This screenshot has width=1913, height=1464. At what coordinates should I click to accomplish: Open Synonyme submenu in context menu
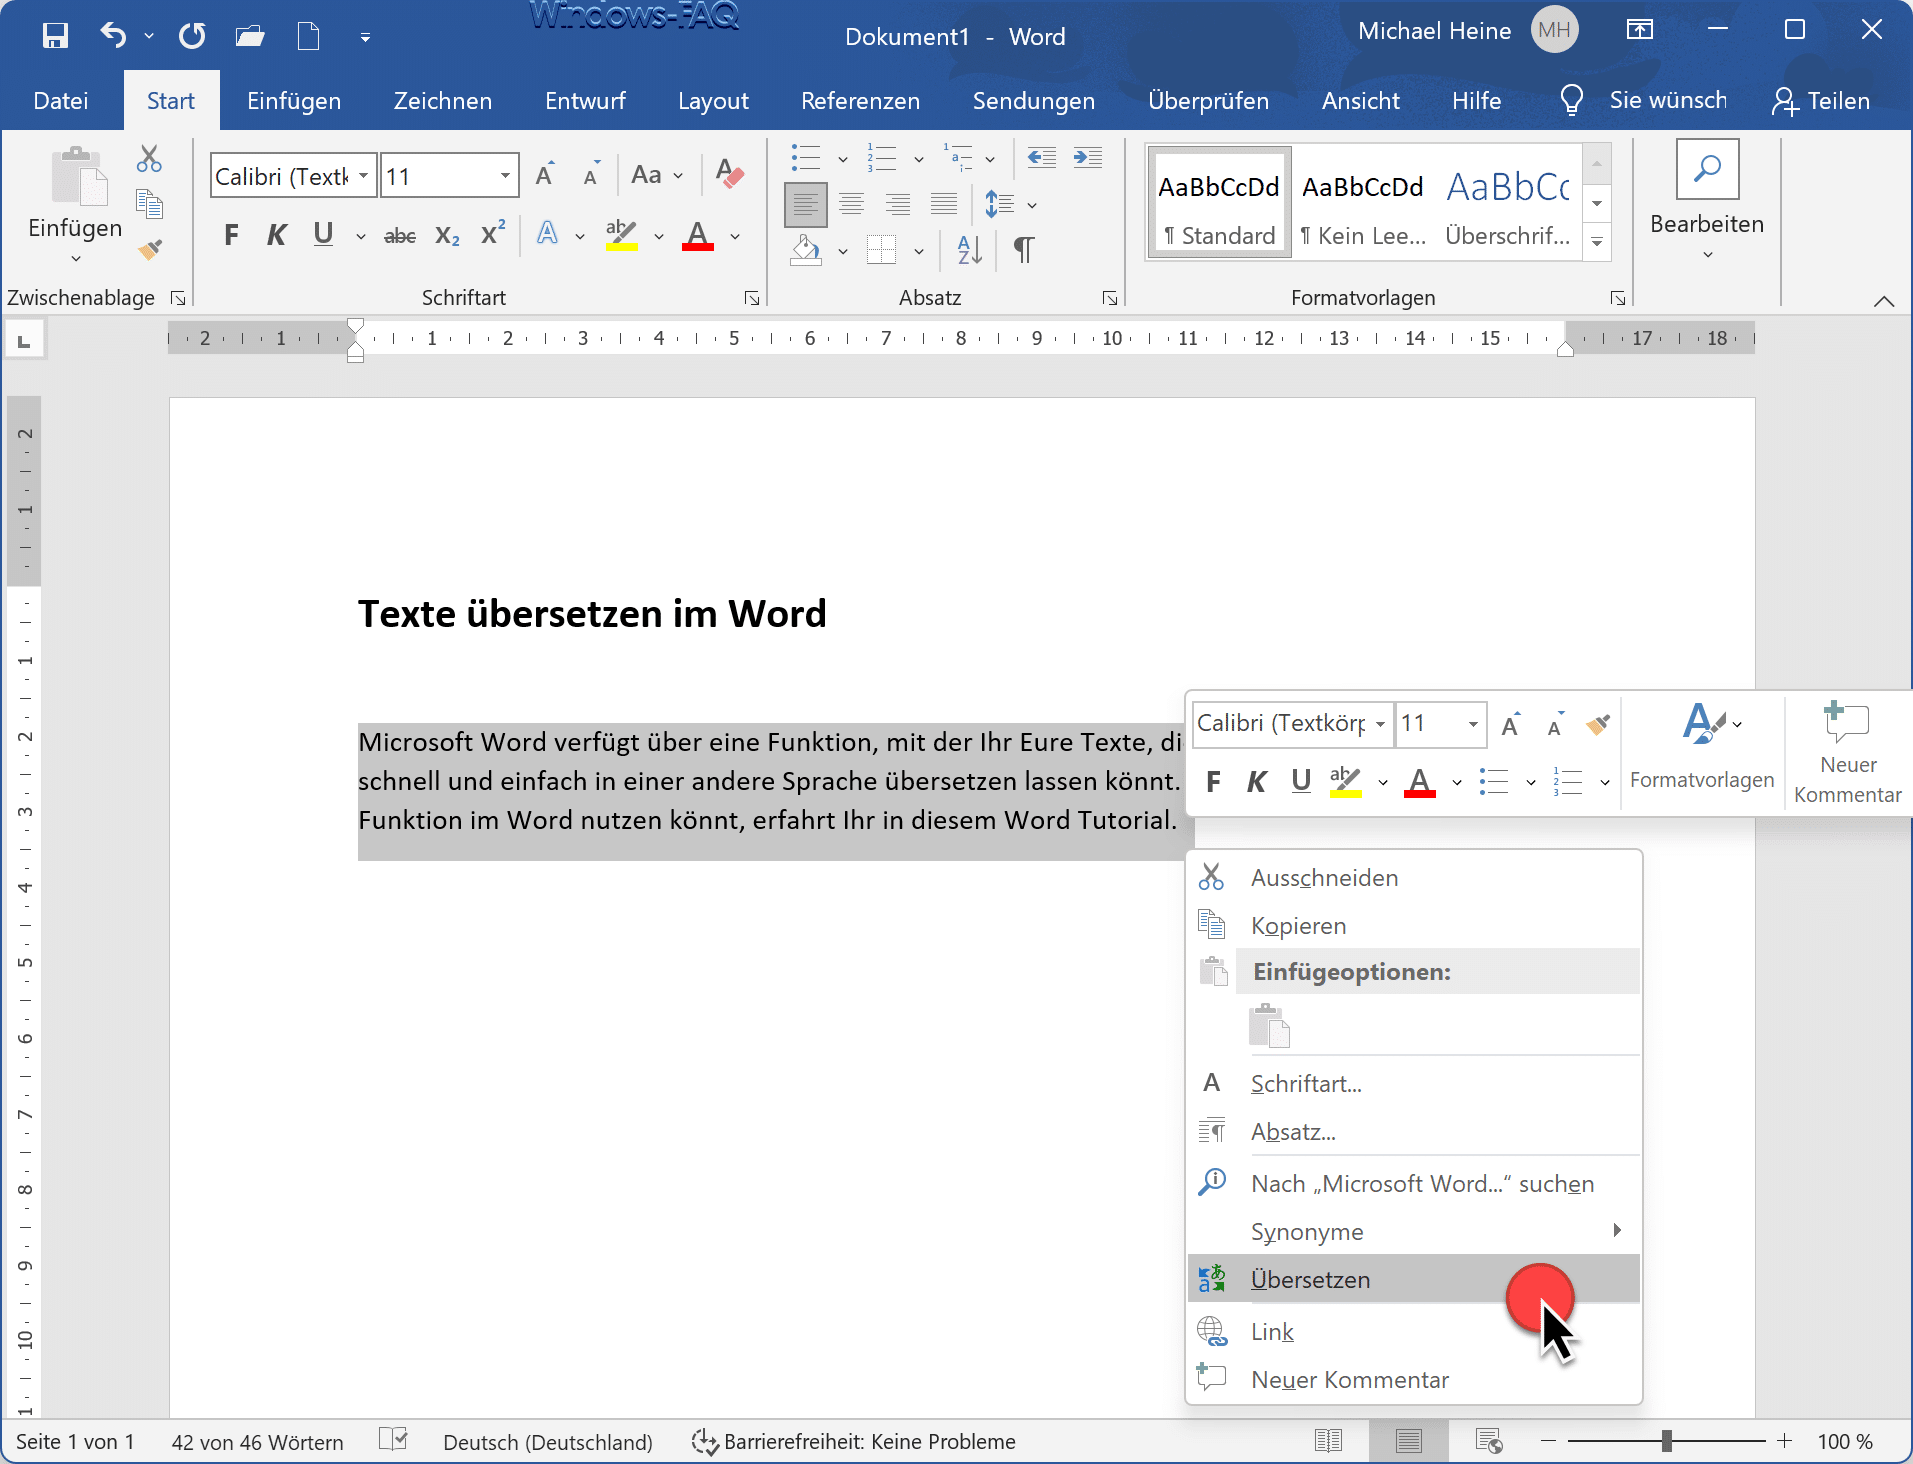point(1414,1231)
